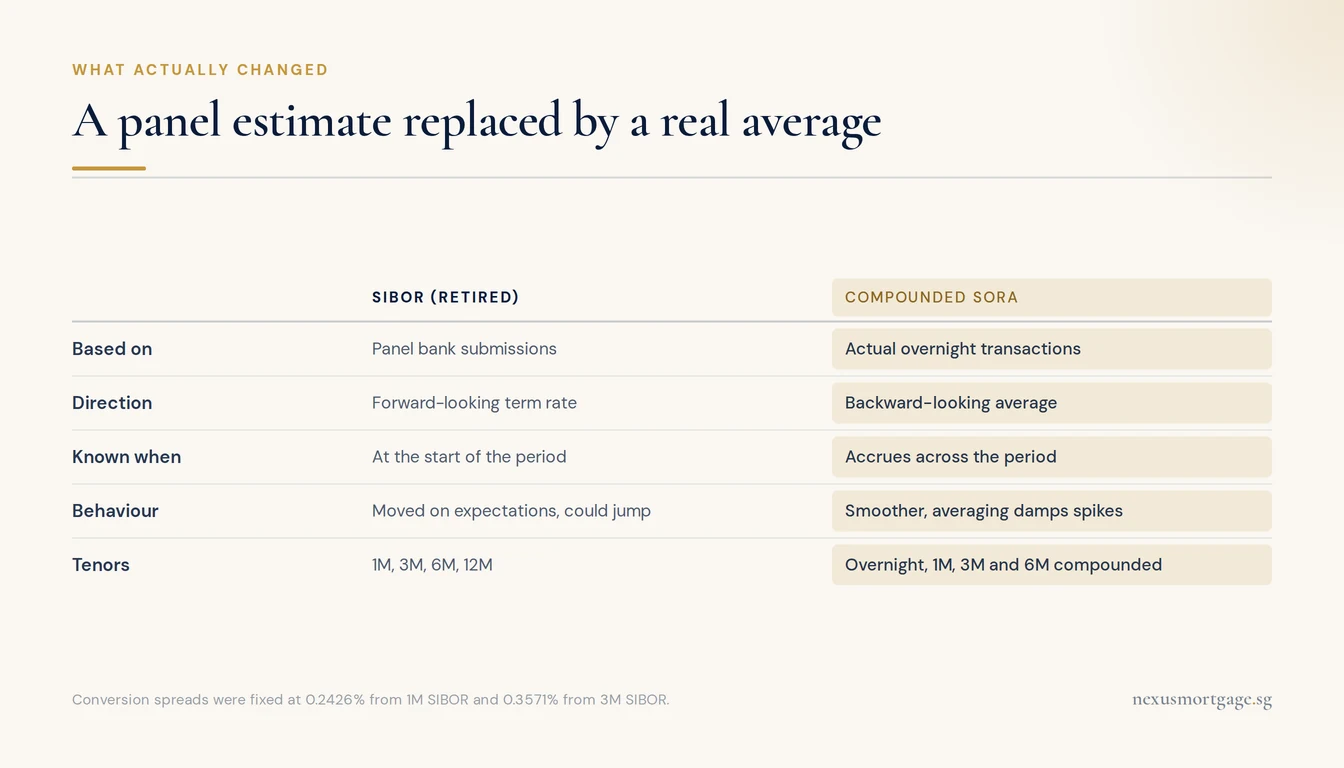Click the conversion spreads footnote text
The height and width of the screenshot is (768, 1344).
pyautogui.click(x=371, y=700)
